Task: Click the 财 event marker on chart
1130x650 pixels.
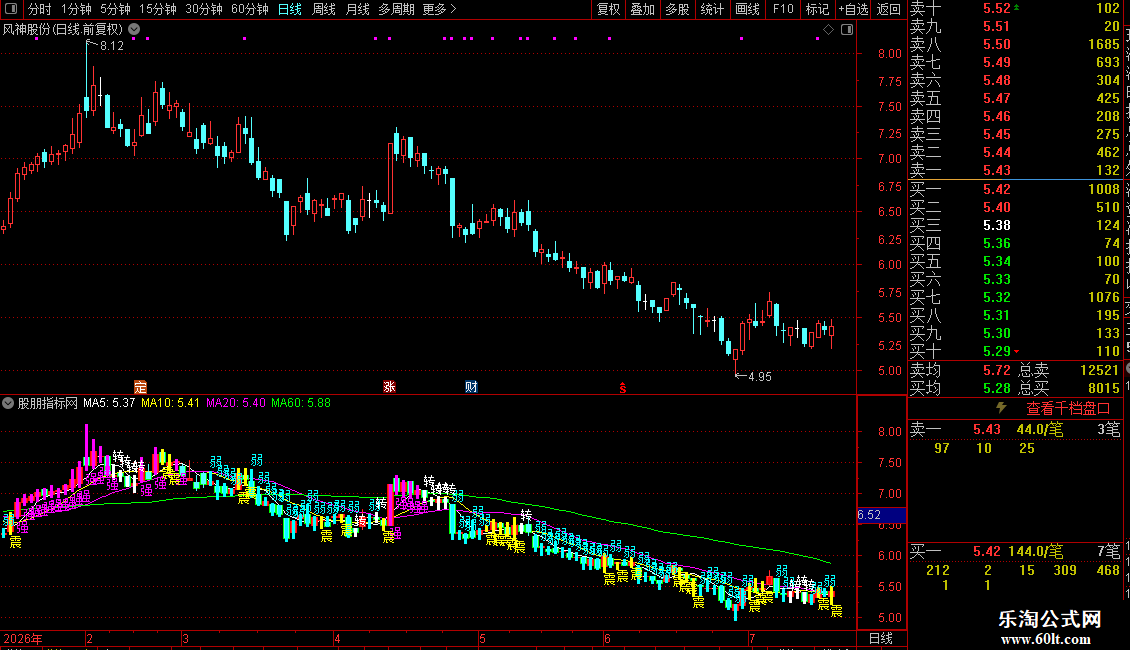Action: point(471,387)
